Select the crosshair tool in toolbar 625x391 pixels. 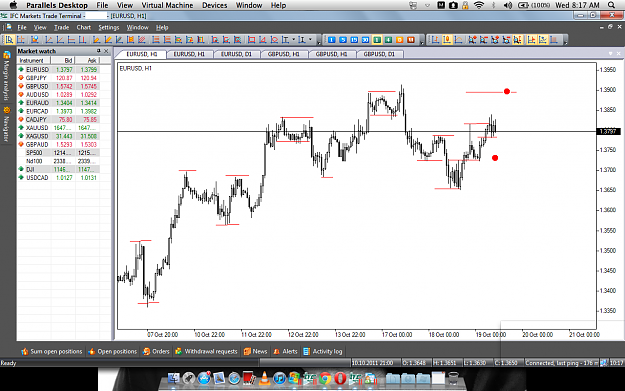(x=21, y=39)
